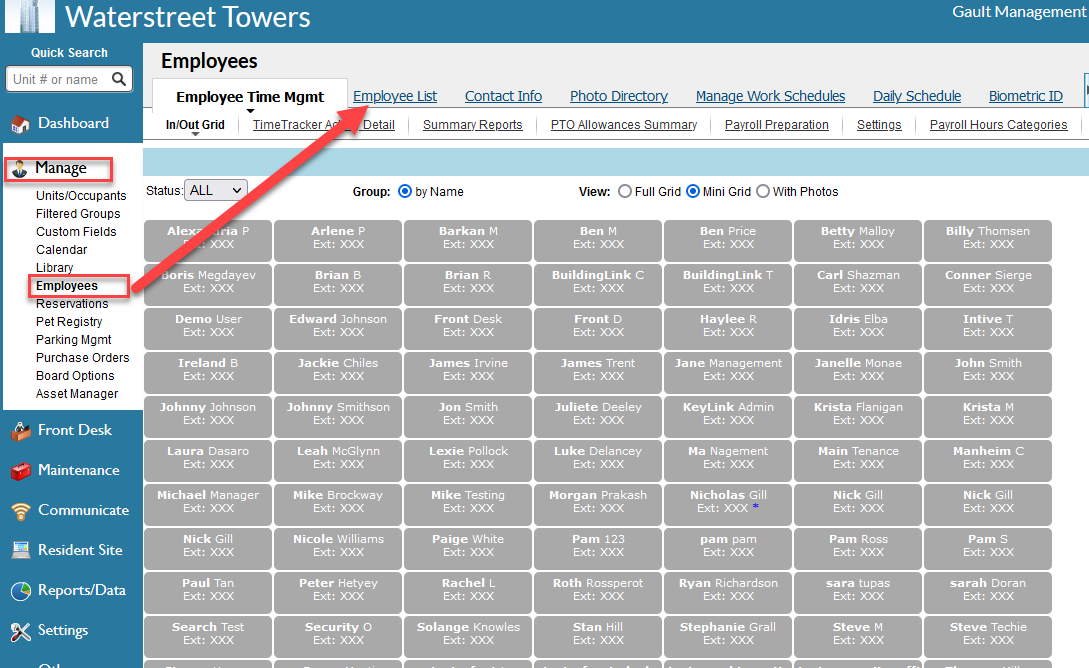
Task: Expand the Manage menu label
Action: pos(61,168)
